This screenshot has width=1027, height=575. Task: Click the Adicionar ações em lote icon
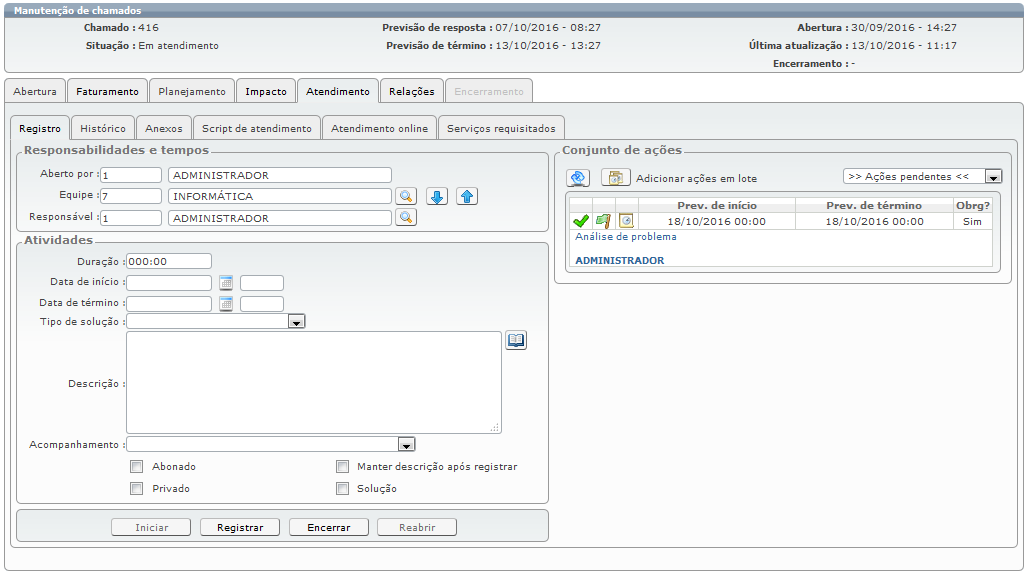tap(616, 178)
